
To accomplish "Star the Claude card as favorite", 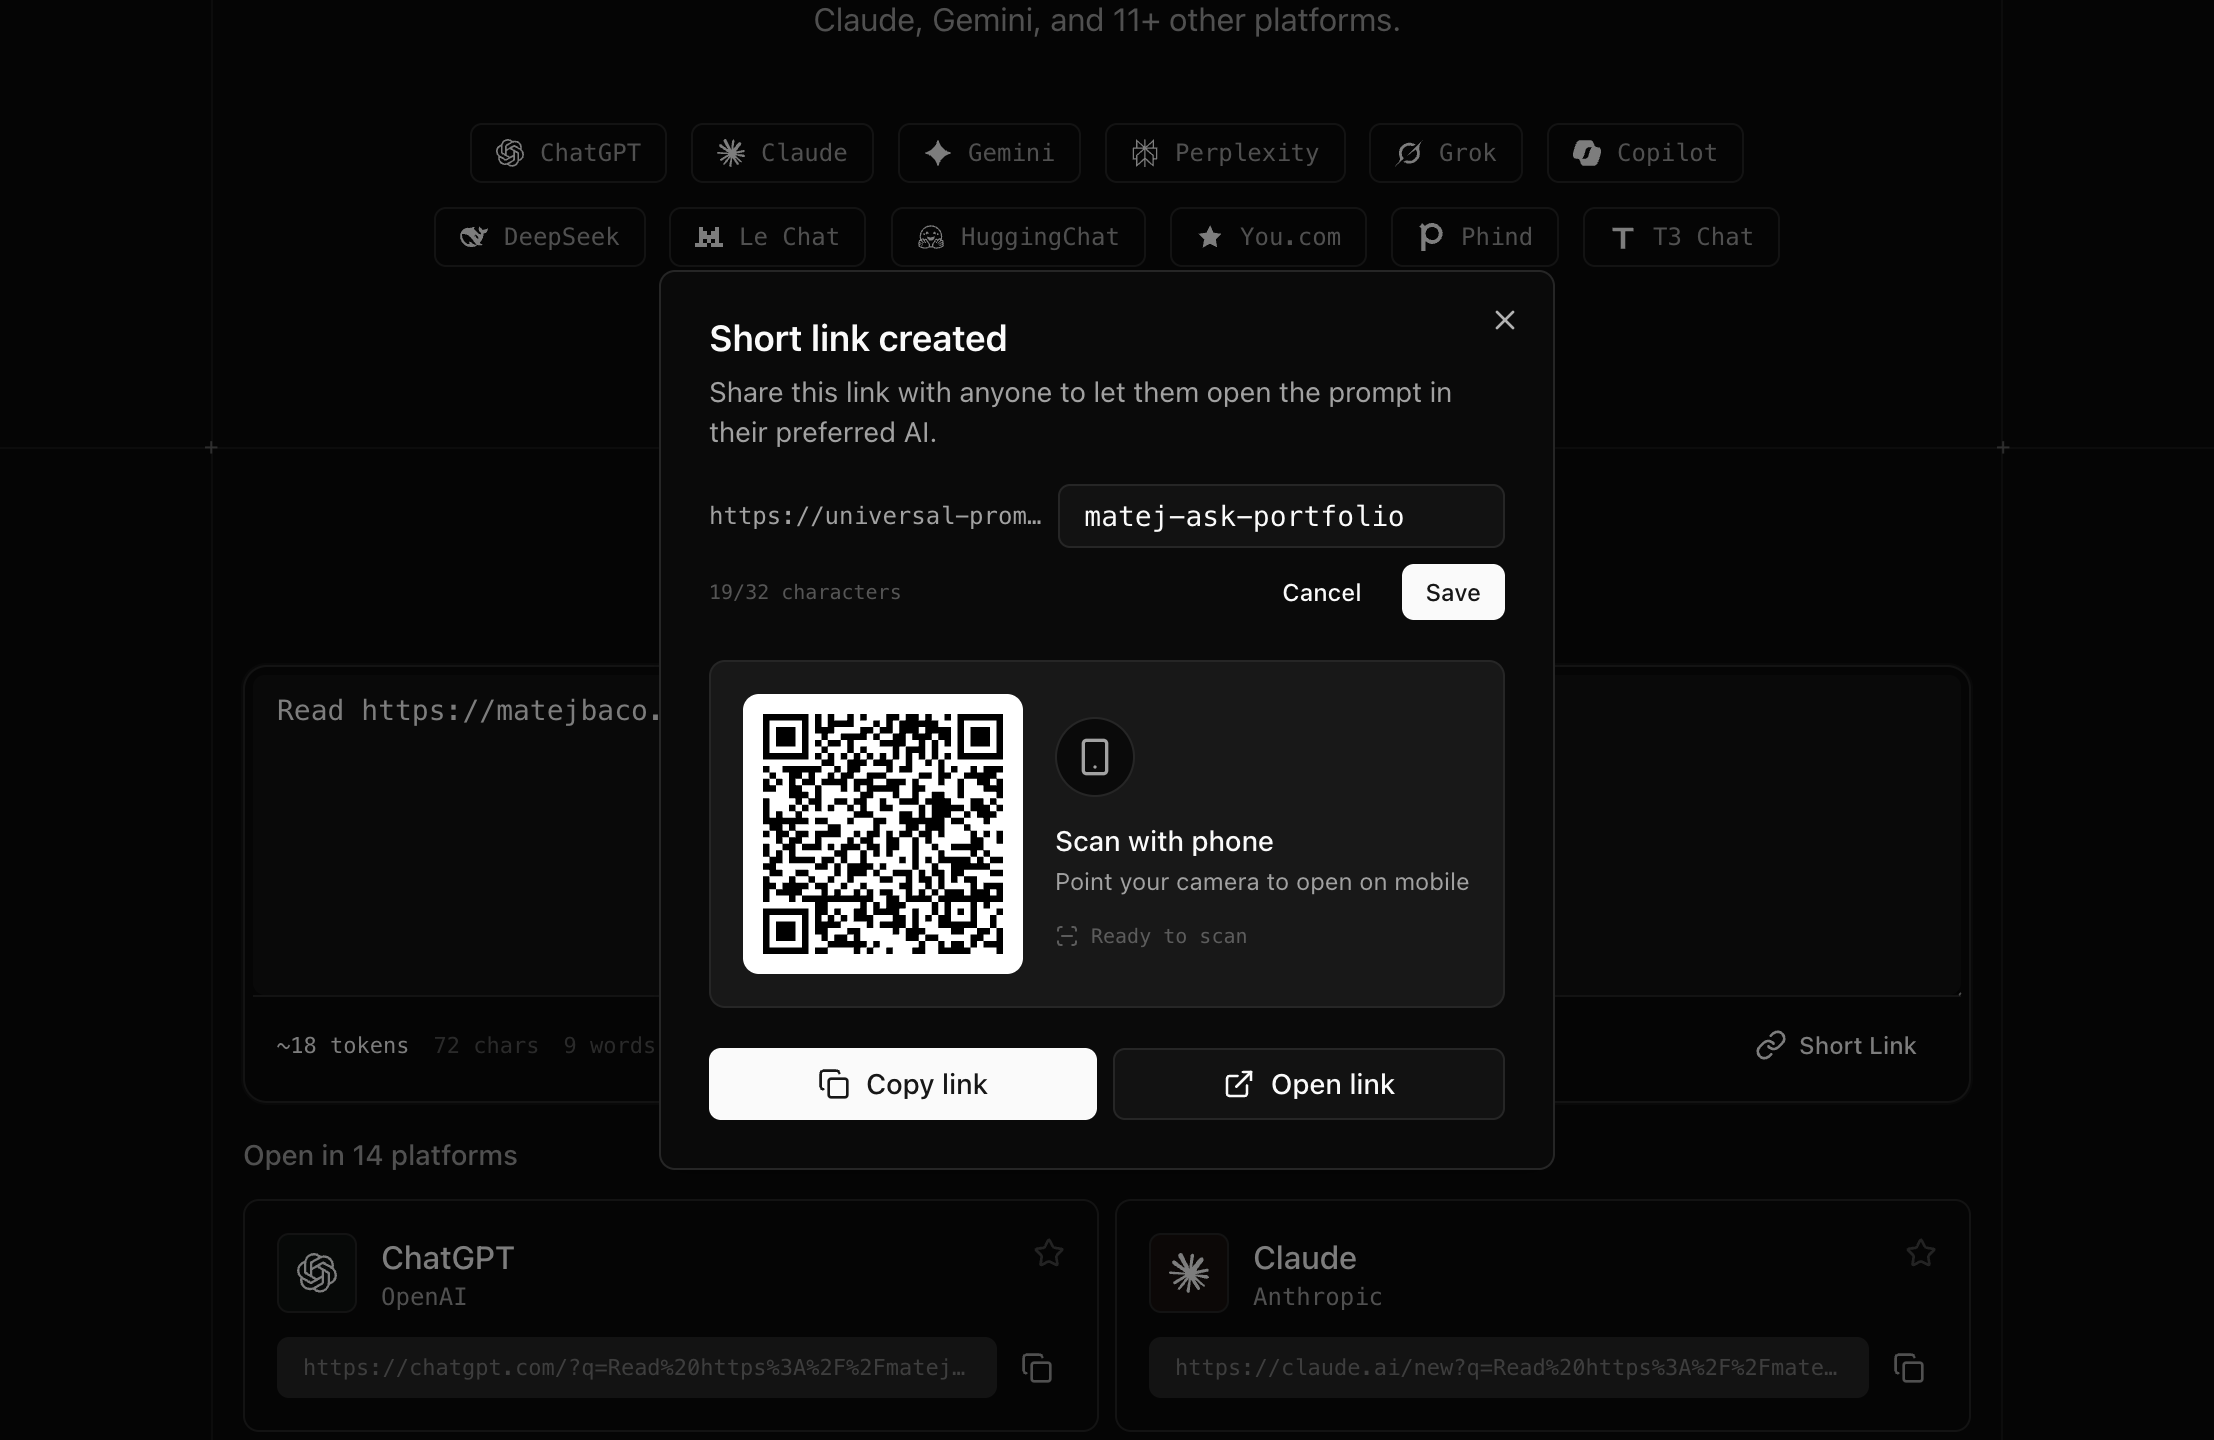I will point(1919,1253).
